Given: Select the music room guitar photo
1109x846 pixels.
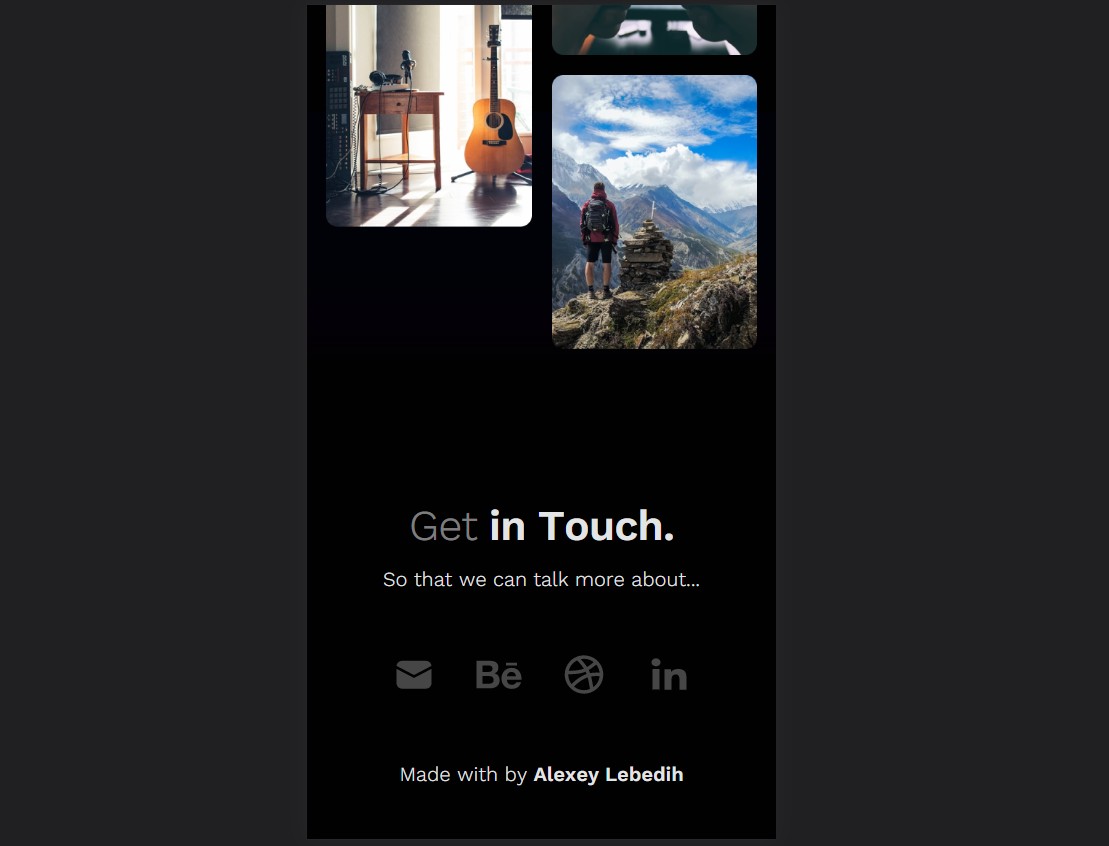Looking at the screenshot, I should (x=429, y=115).
